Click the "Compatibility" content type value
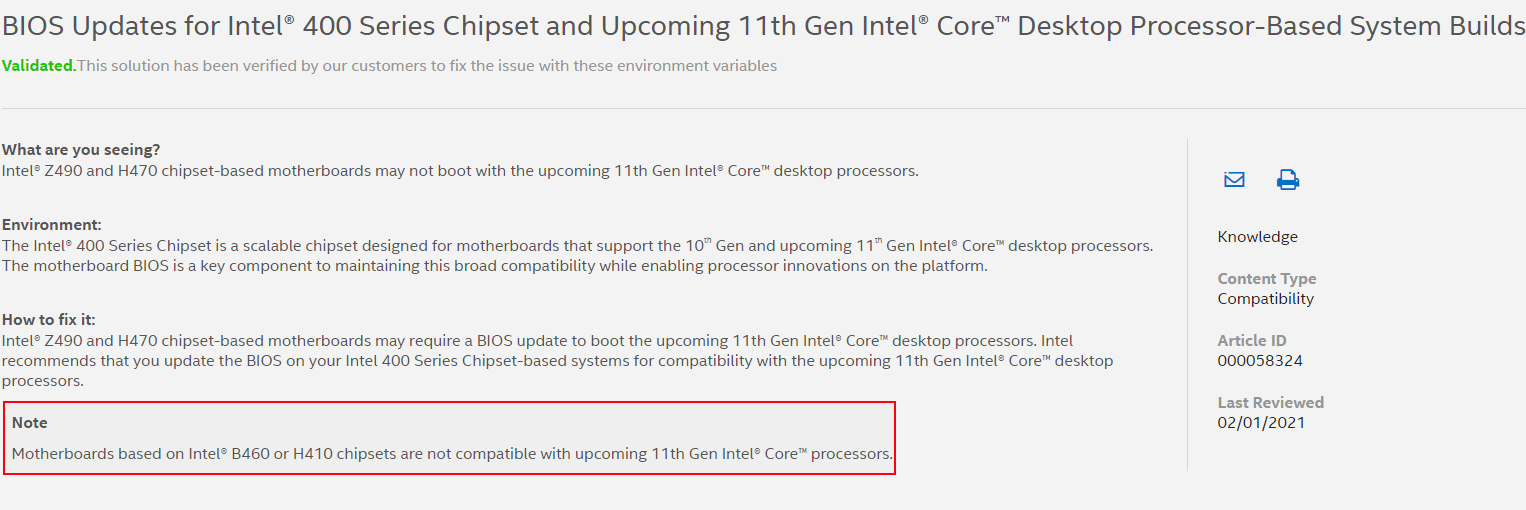Image resolution: width=1526 pixels, height=510 pixels. [1265, 299]
